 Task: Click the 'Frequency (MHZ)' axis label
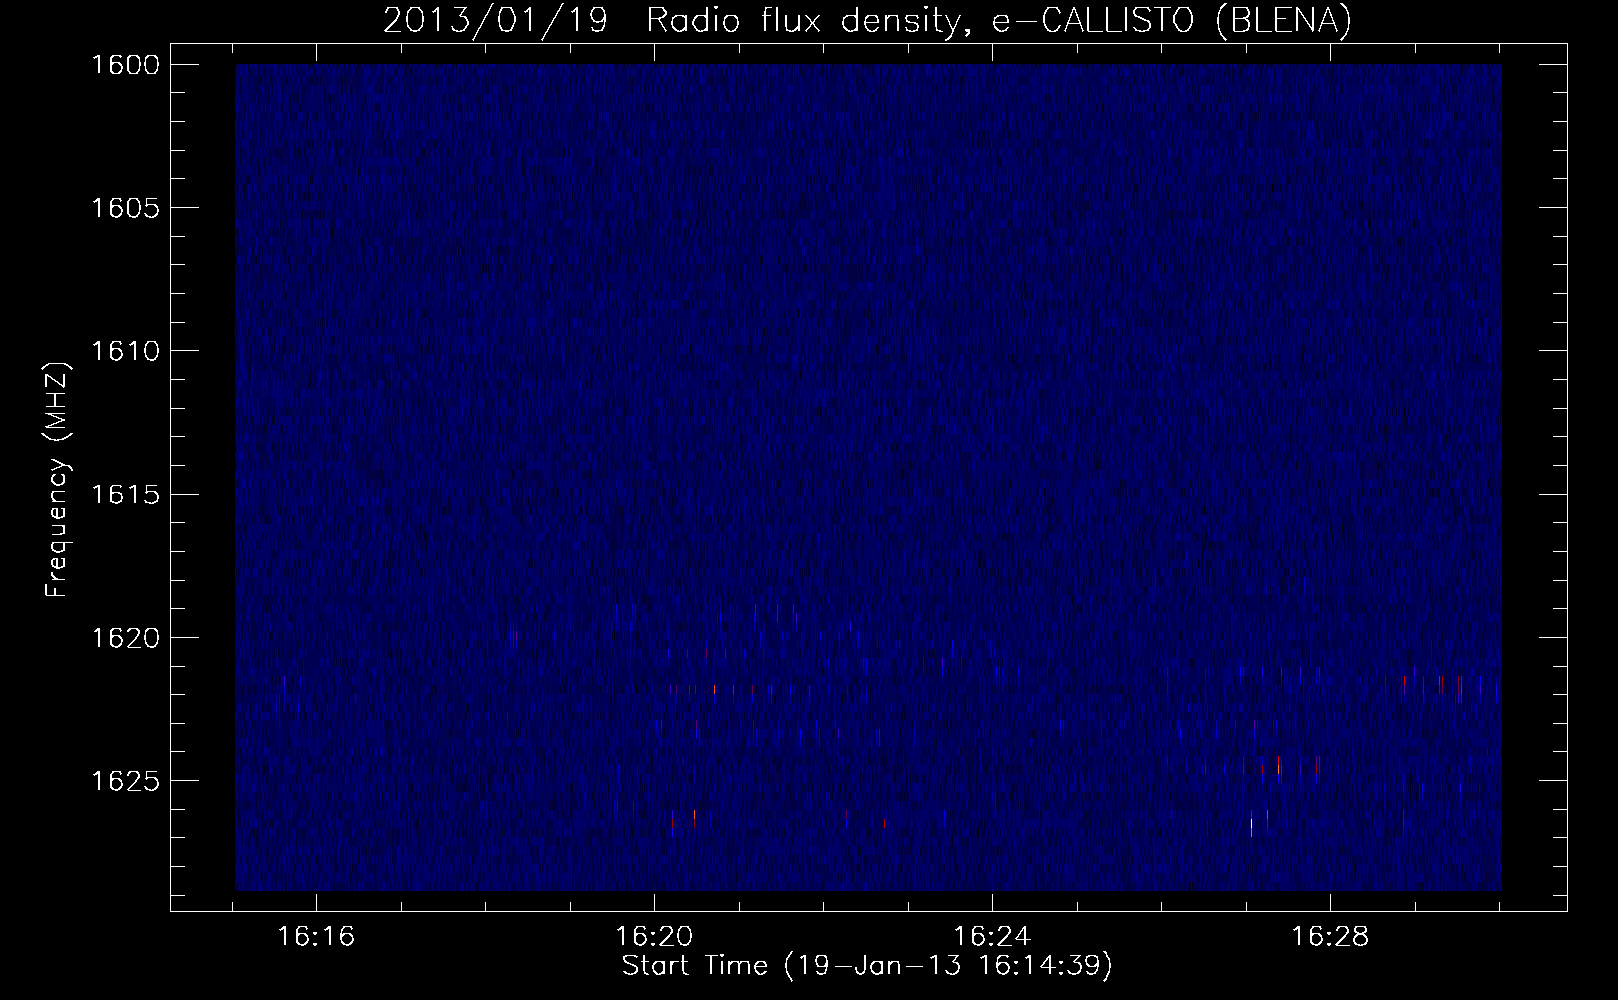[x=57, y=480]
